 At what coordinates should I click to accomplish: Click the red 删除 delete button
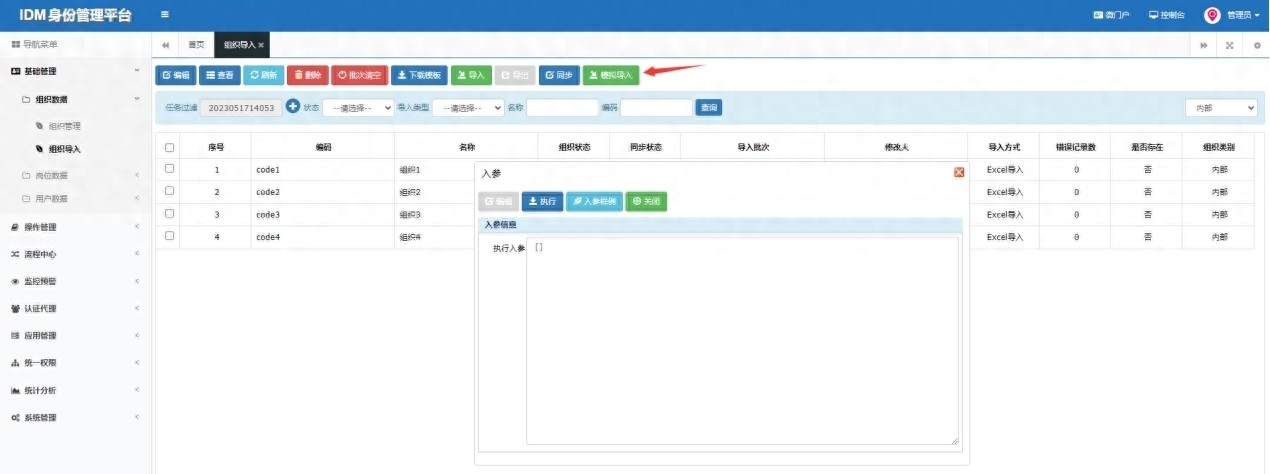pyautogui.click(x=307, y=75)
